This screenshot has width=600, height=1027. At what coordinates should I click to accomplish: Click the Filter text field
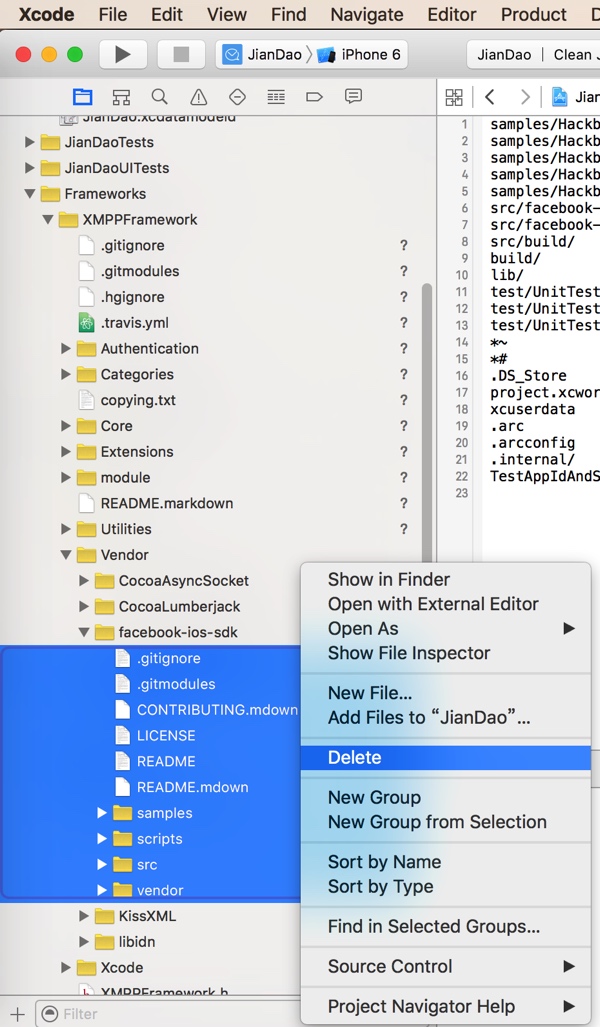pos(170,1014)
